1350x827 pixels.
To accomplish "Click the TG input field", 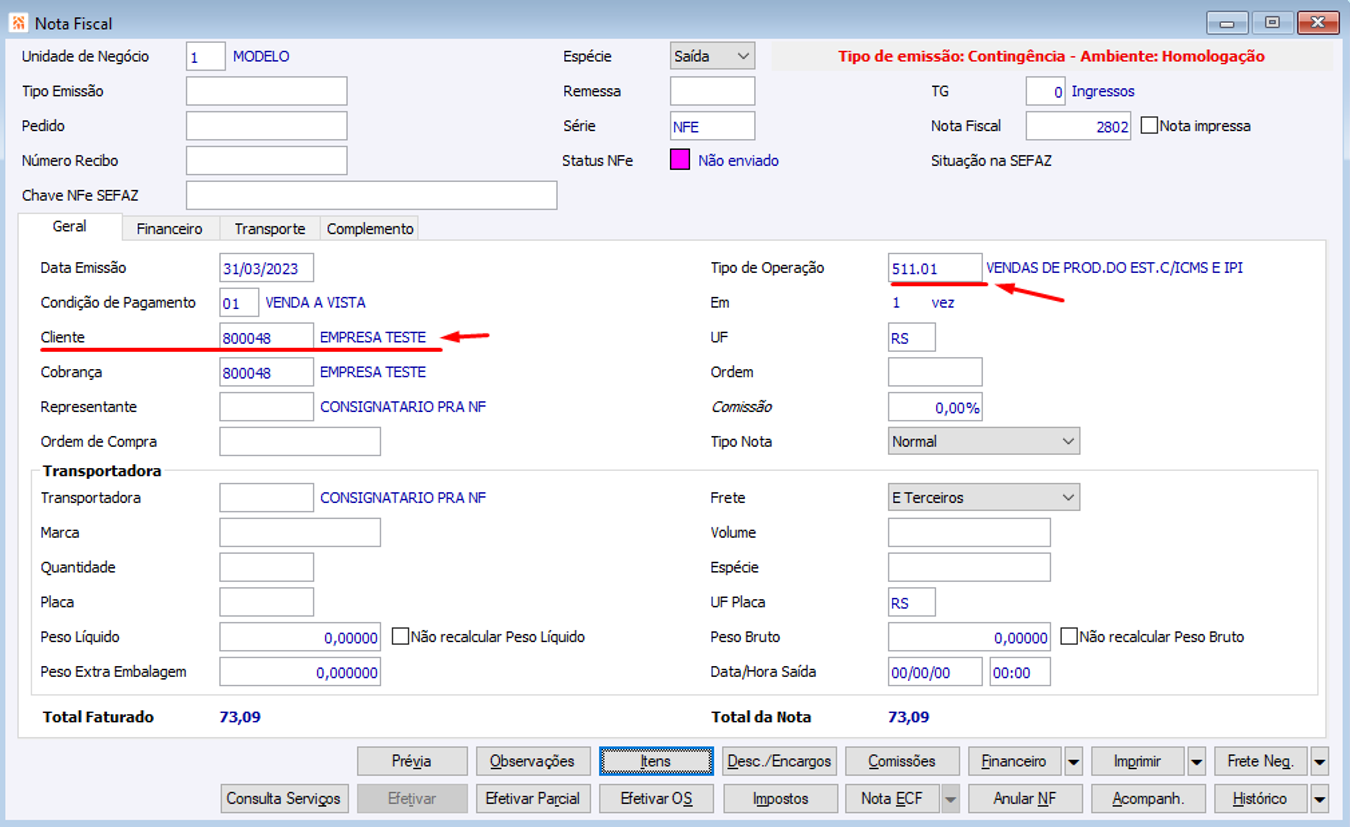I will pyautogui.click(x=1046, y=91).
